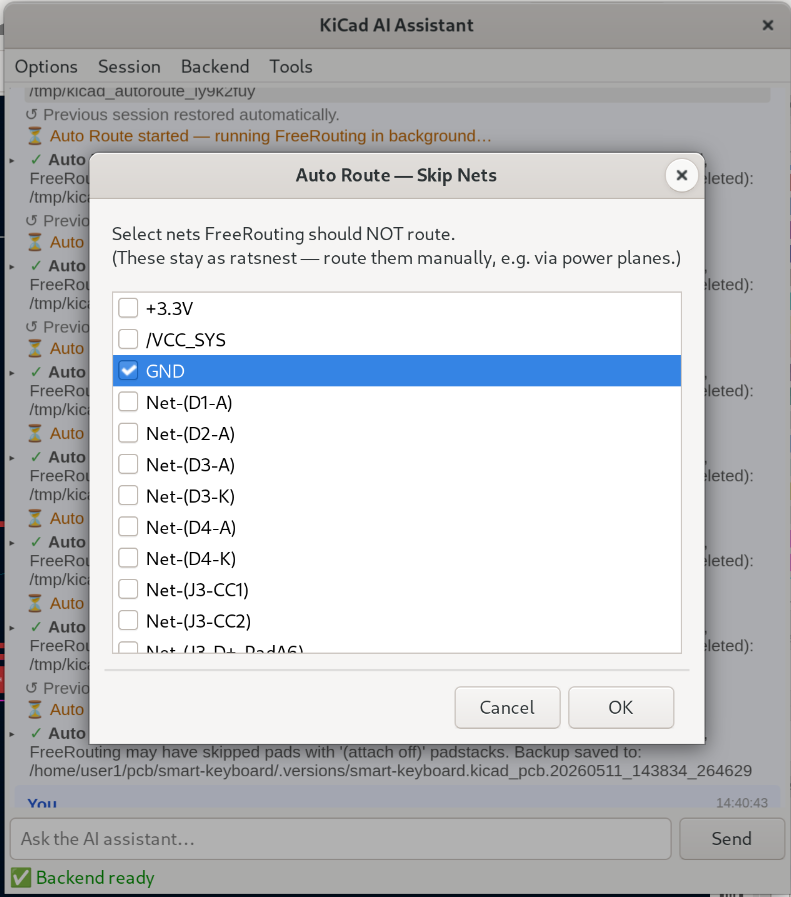The image size is (791, 897).
Task: Close the Auto Route Skip Nets dialog
Action: point(682,176)
